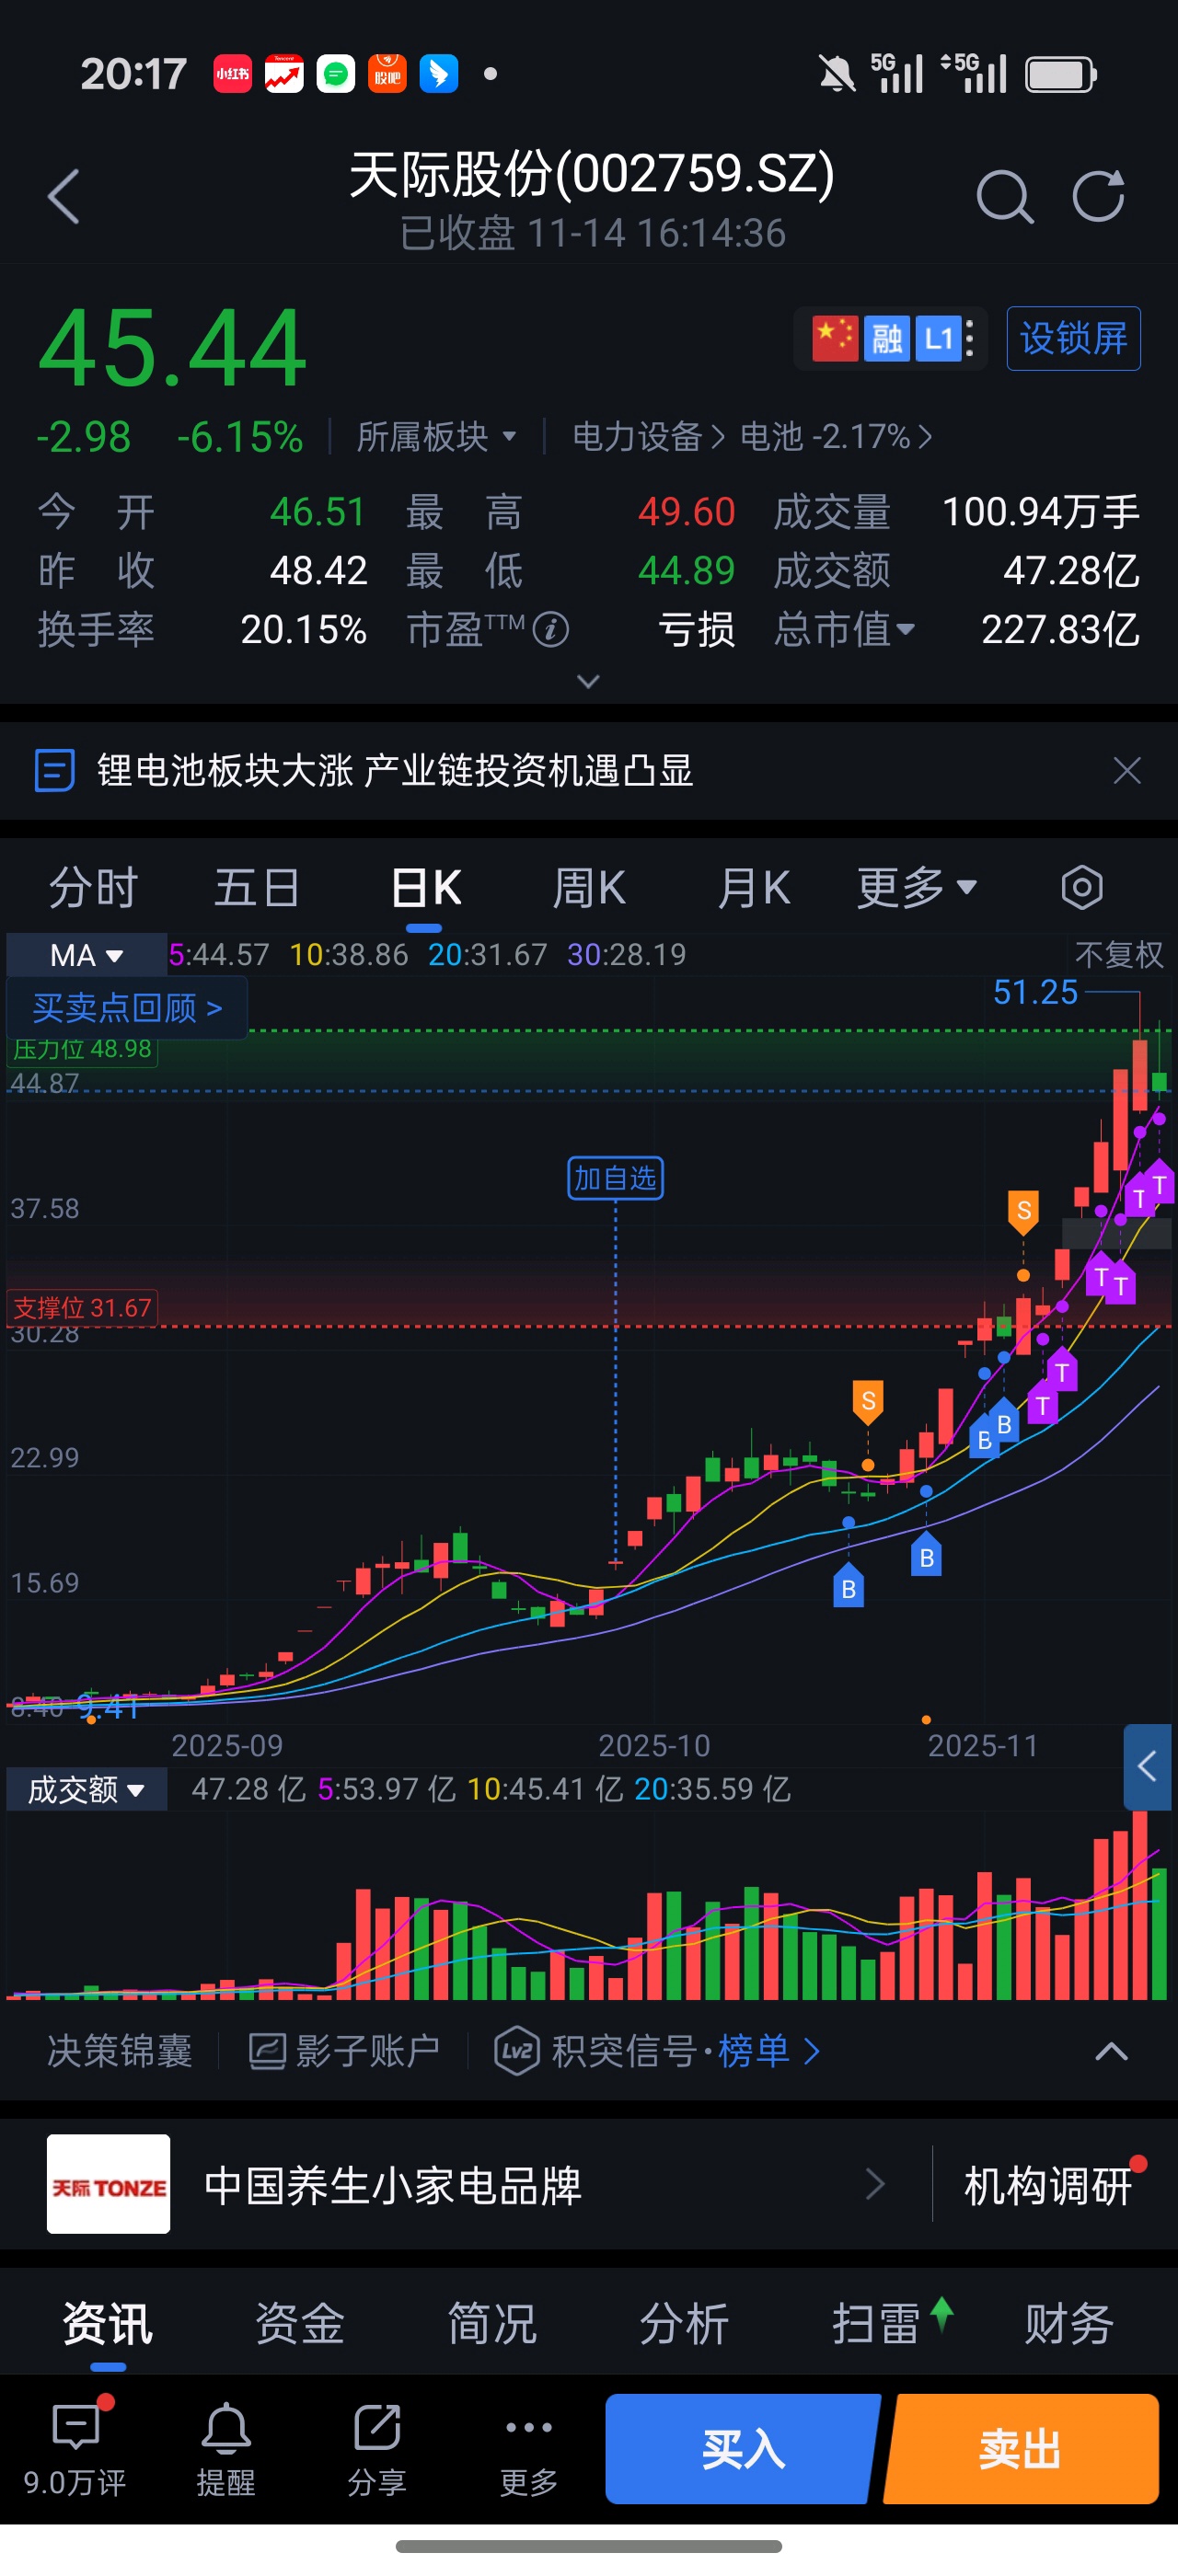
Task: Change 不复权 price adjustment mode
Action: pos(1119,955)
